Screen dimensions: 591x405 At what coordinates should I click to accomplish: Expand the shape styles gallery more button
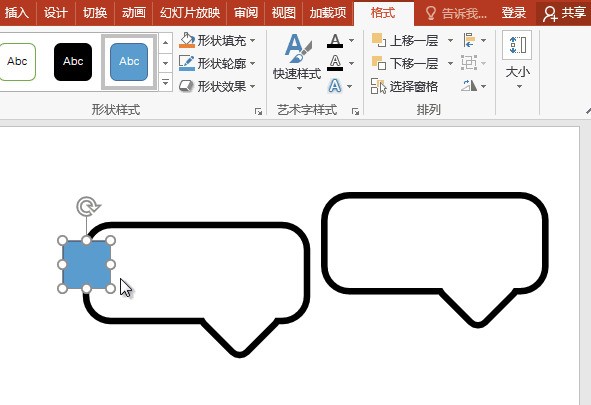165,82
